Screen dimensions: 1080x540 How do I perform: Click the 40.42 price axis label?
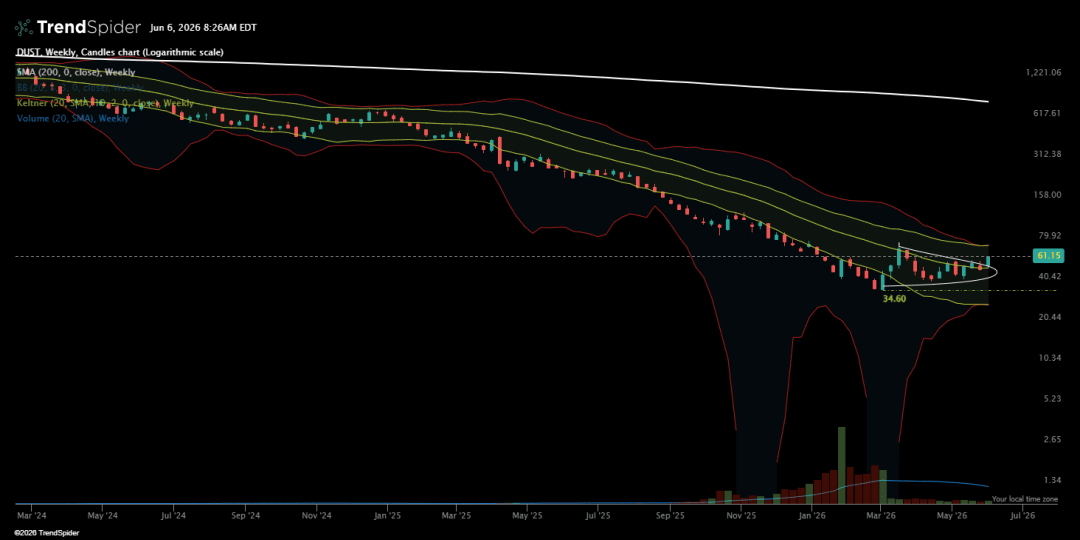(1049, 276)
